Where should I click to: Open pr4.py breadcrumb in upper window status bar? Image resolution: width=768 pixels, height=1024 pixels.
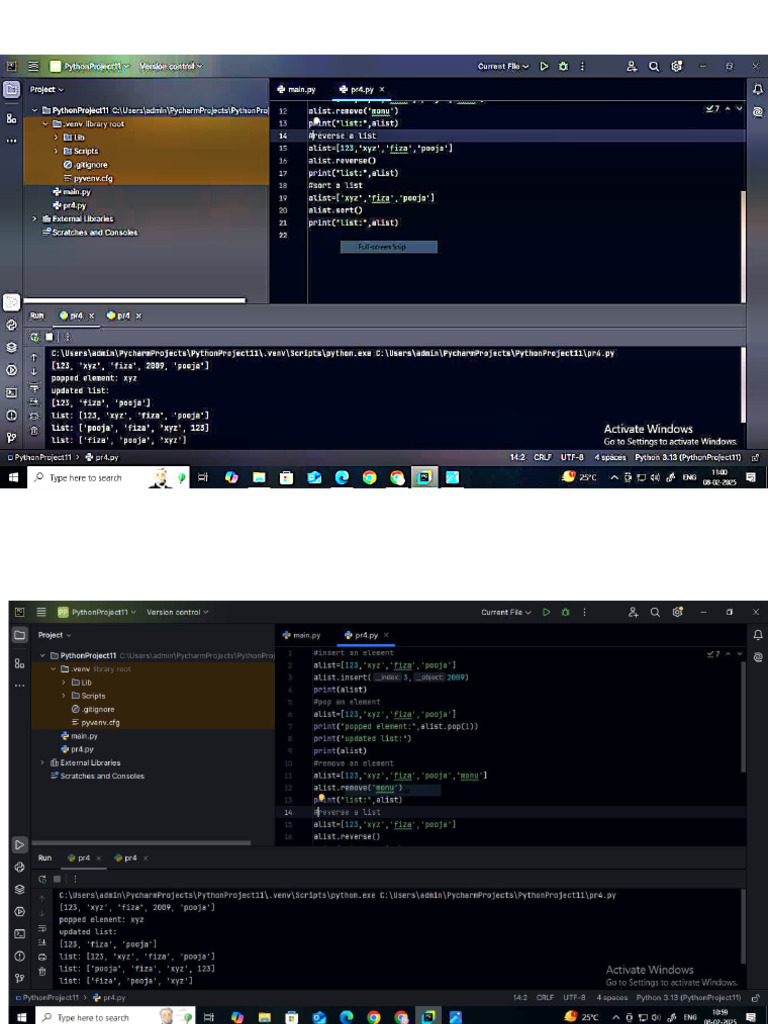pos(102,458)
